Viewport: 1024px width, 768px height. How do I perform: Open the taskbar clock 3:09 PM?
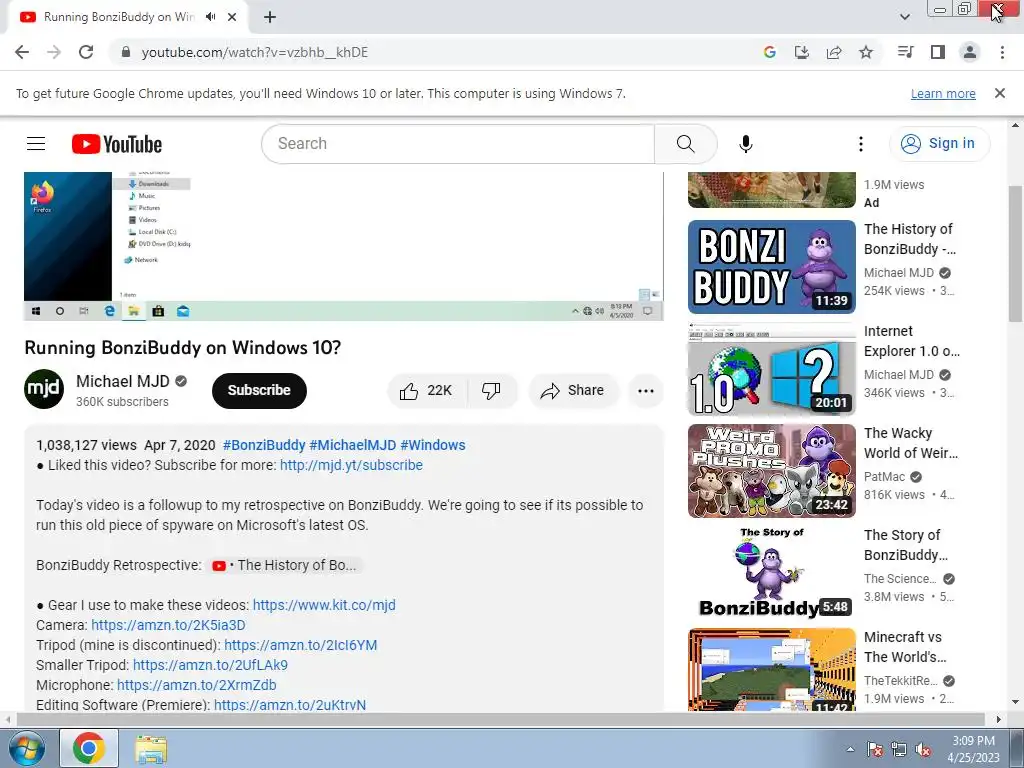click(x=973, y=749)
